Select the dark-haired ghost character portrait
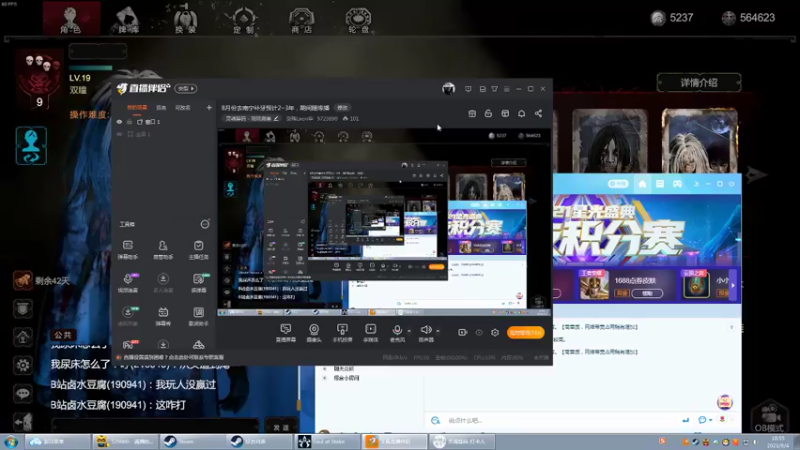800x450 pixels. coord(610,141)
